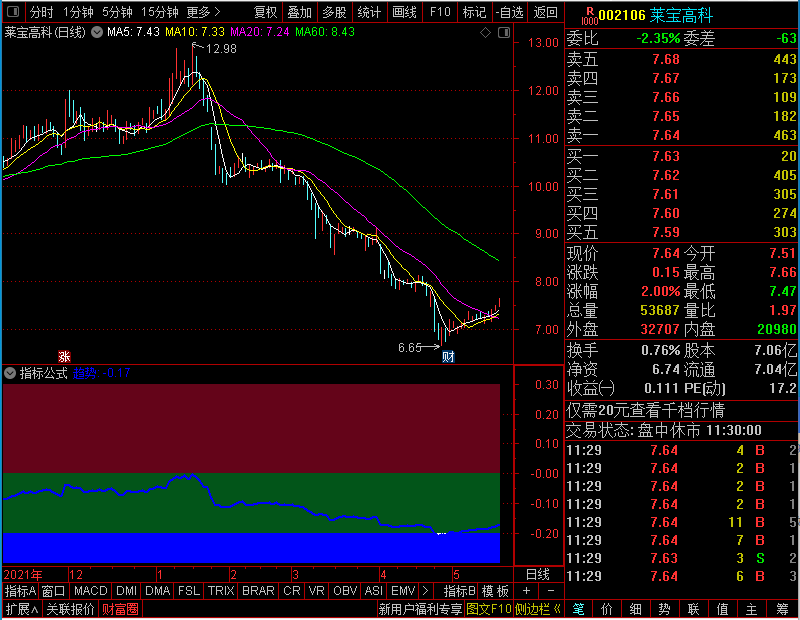Click the 返回 back button
Viewport: 800px width, 620px height.
pyautogui.click(x=545, y=12)
